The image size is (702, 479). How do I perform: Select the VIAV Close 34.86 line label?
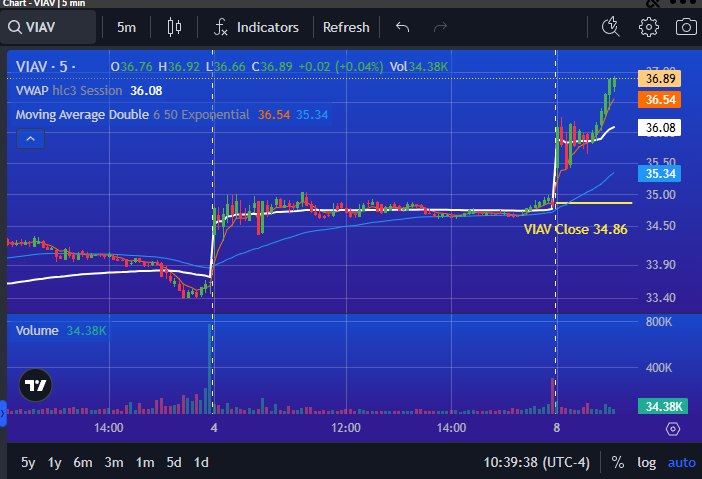click(575, 229)
